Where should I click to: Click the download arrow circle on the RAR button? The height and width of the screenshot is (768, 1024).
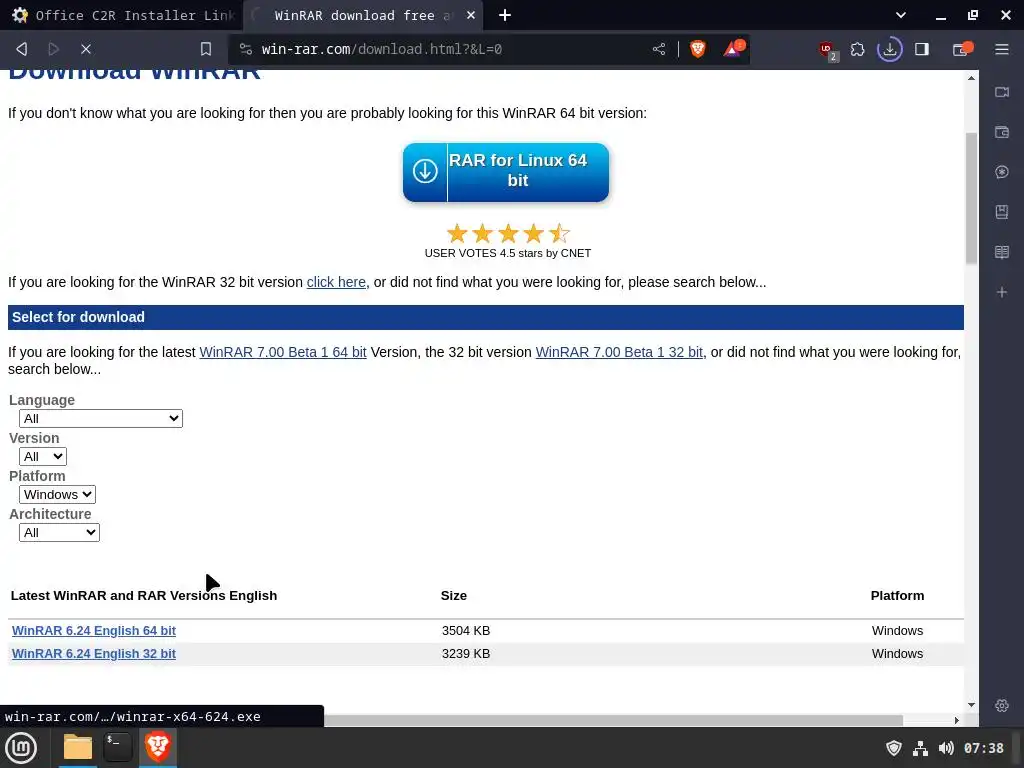(x=425, y=171)
